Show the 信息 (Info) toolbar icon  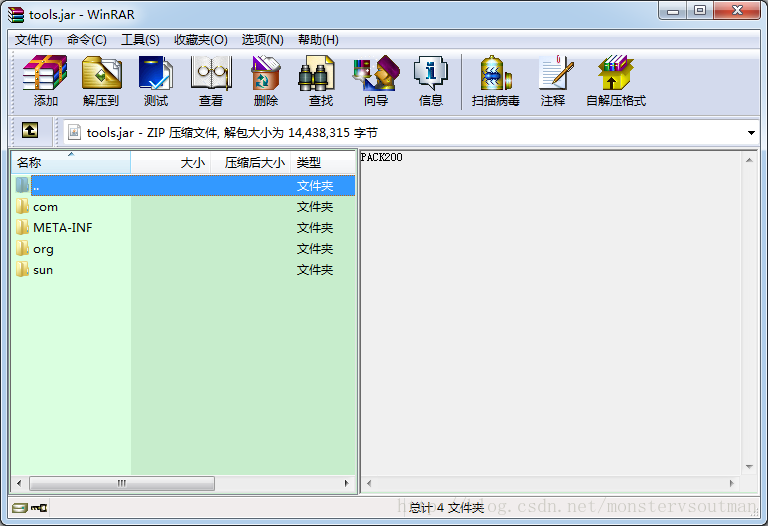(431, 73)
